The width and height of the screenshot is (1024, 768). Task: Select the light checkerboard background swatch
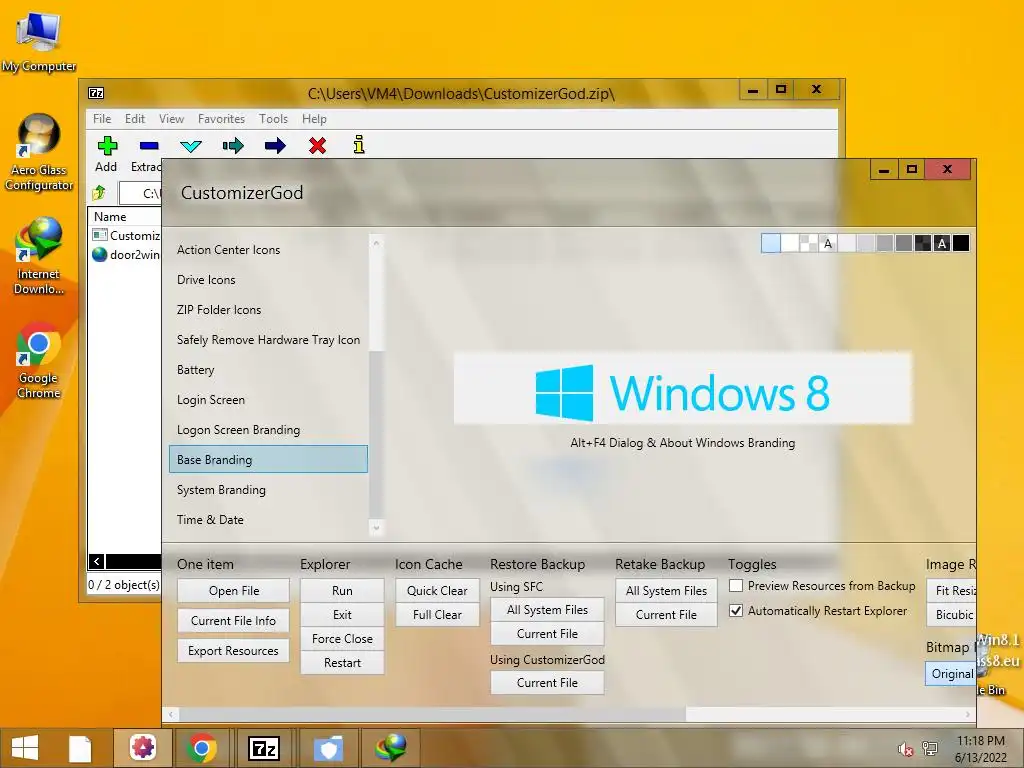pos(808,244)
